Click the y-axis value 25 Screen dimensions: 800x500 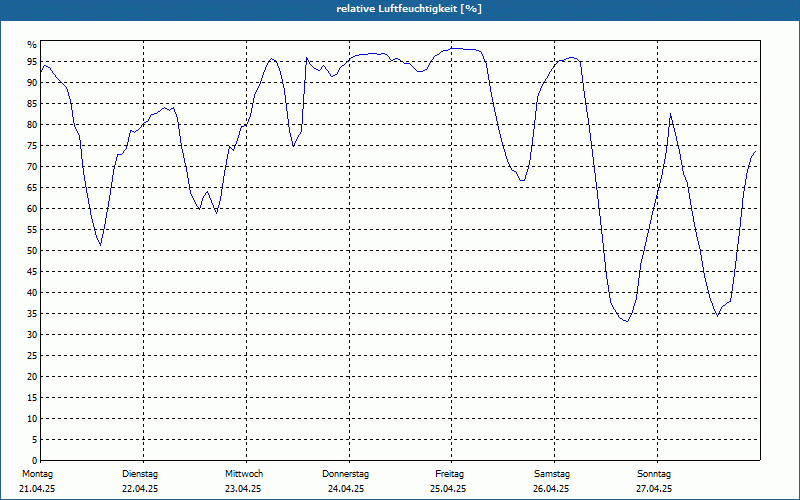(32, 356)
